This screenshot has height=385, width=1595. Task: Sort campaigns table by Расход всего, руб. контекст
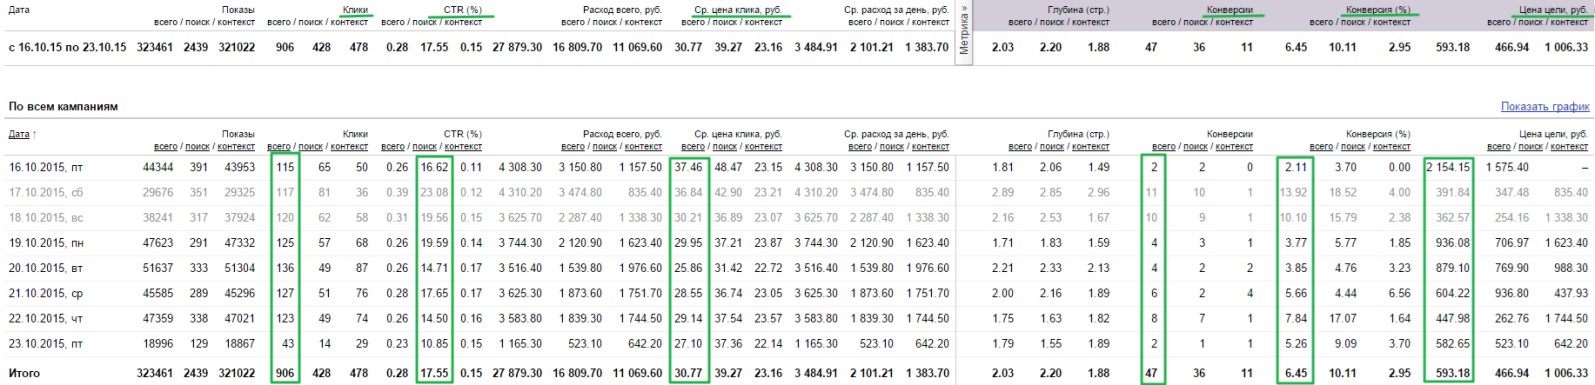click(643, 146)
